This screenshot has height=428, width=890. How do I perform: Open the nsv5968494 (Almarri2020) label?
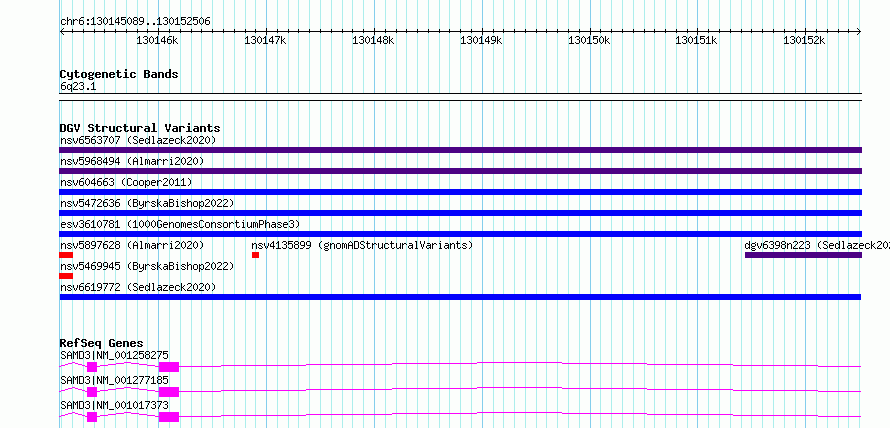coord(132,161)
